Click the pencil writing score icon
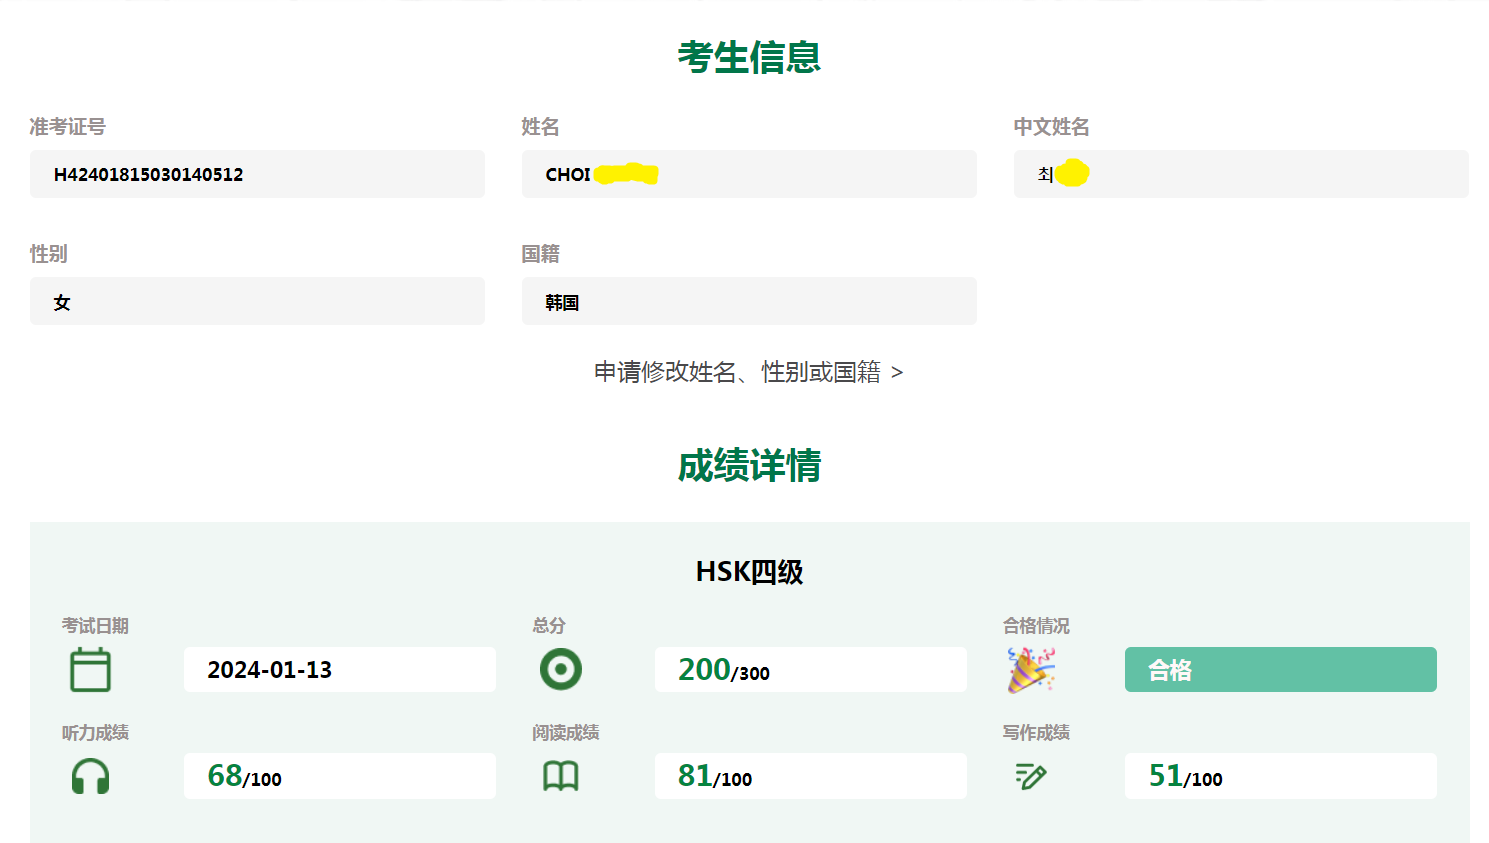Screen dimensions: 1489x843 click(1031, 776)
